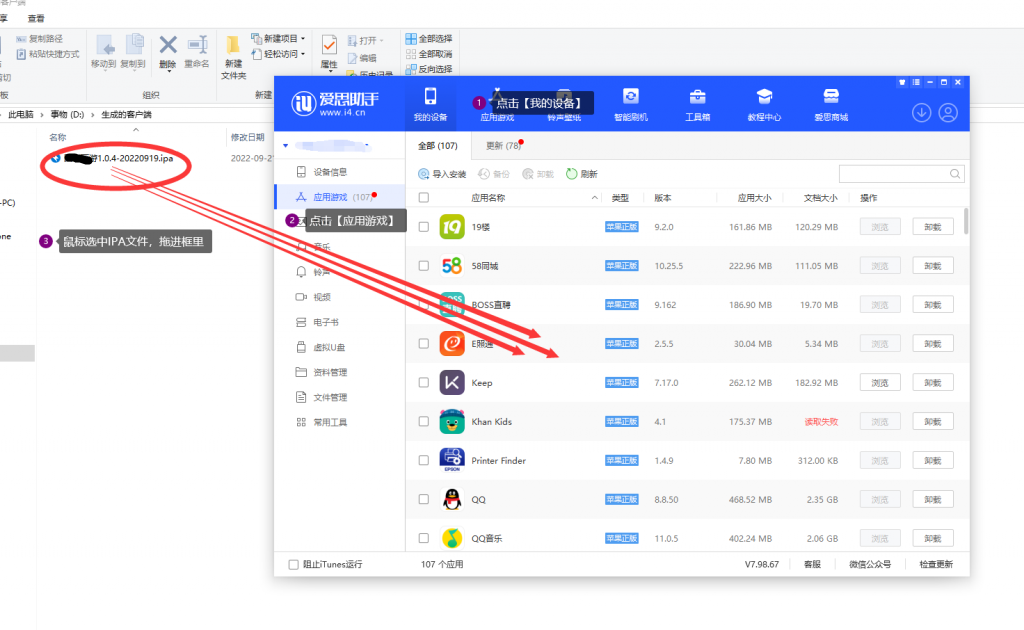Tick the checkbox for Khan Kids
The image size is (1024, 630).
click(x=424, y=422)
